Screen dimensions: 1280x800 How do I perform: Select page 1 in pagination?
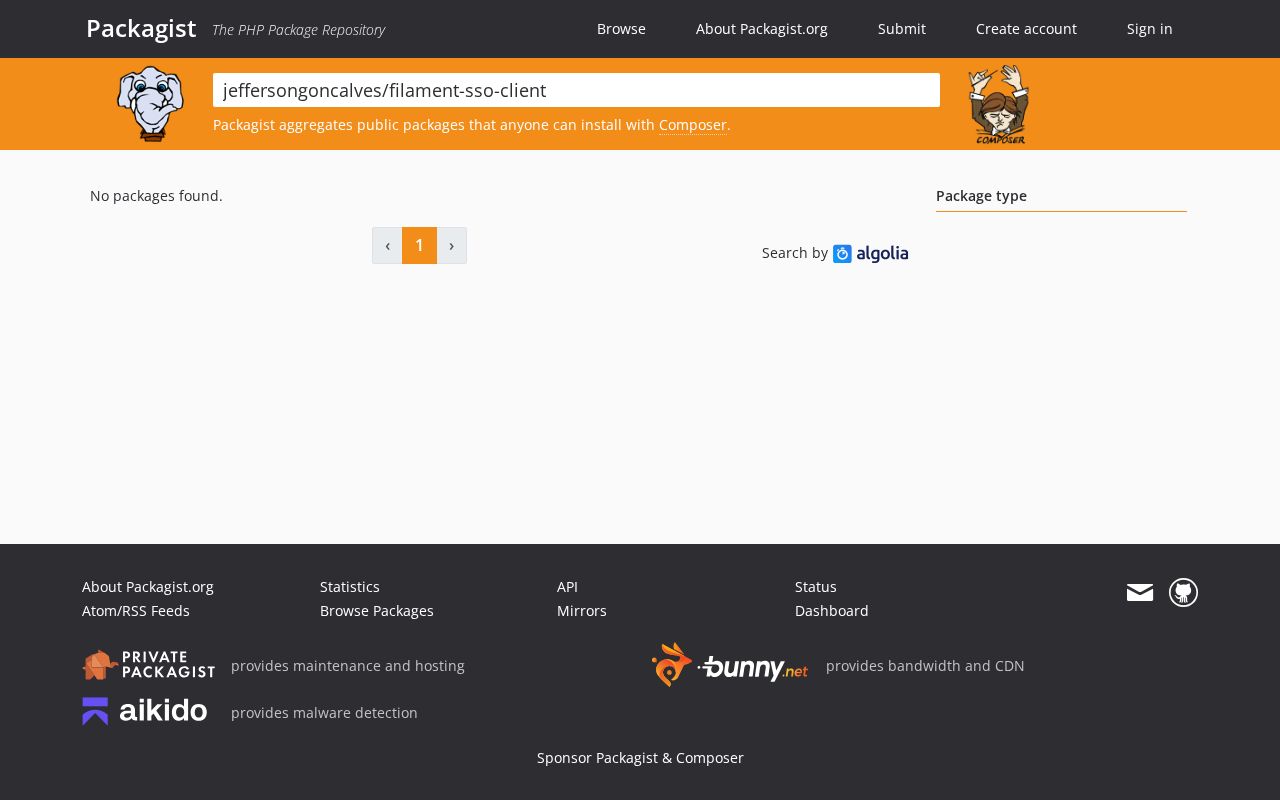coord(419,245)
